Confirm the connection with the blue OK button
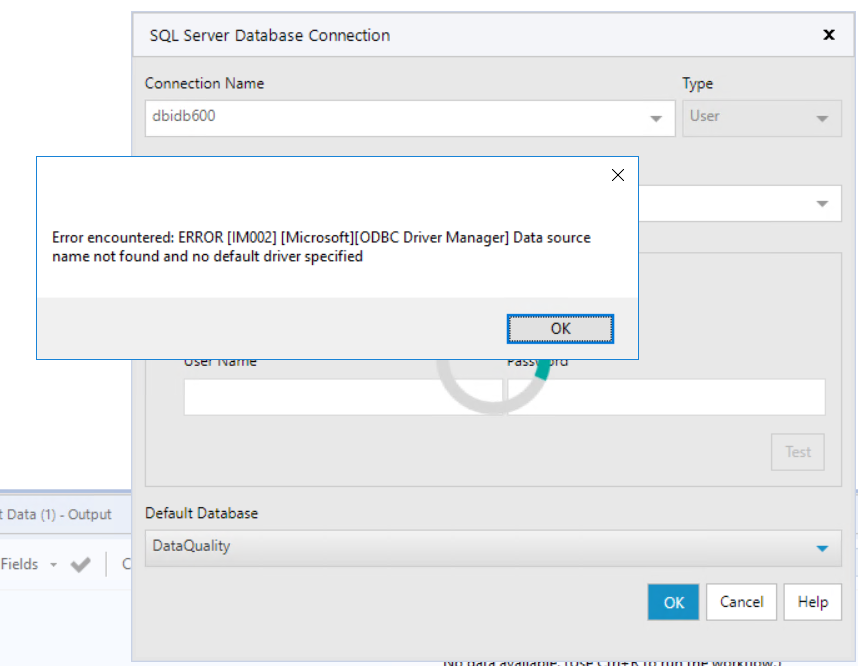 point(673,602)
